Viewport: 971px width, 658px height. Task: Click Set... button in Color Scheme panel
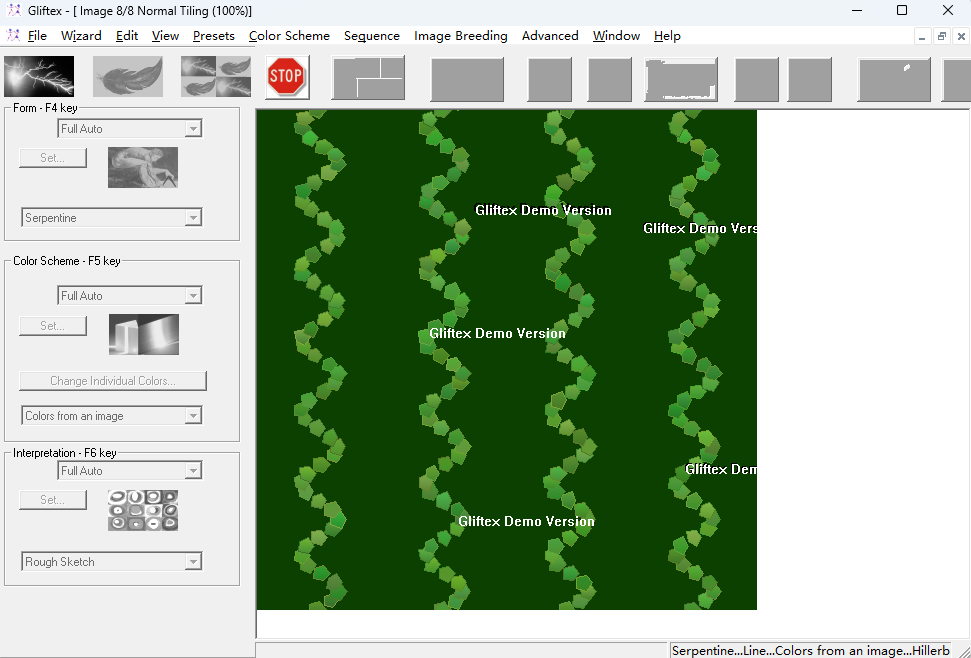point(53,326)
